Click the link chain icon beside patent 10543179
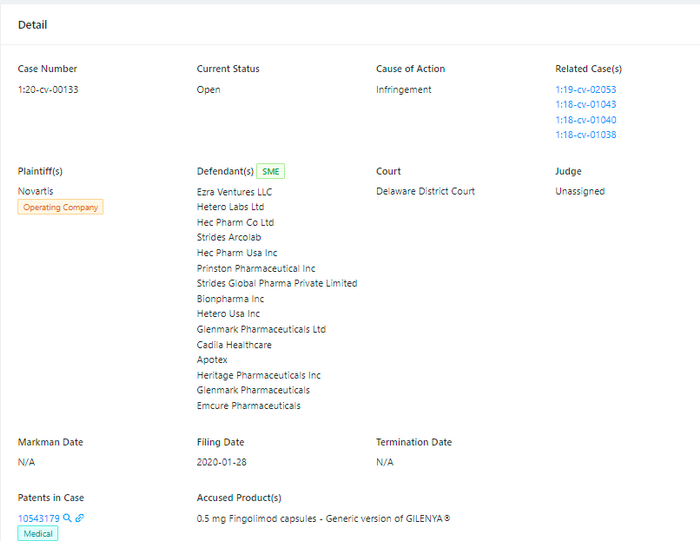The height and width of the screenshot is (541, 700). 79,518
